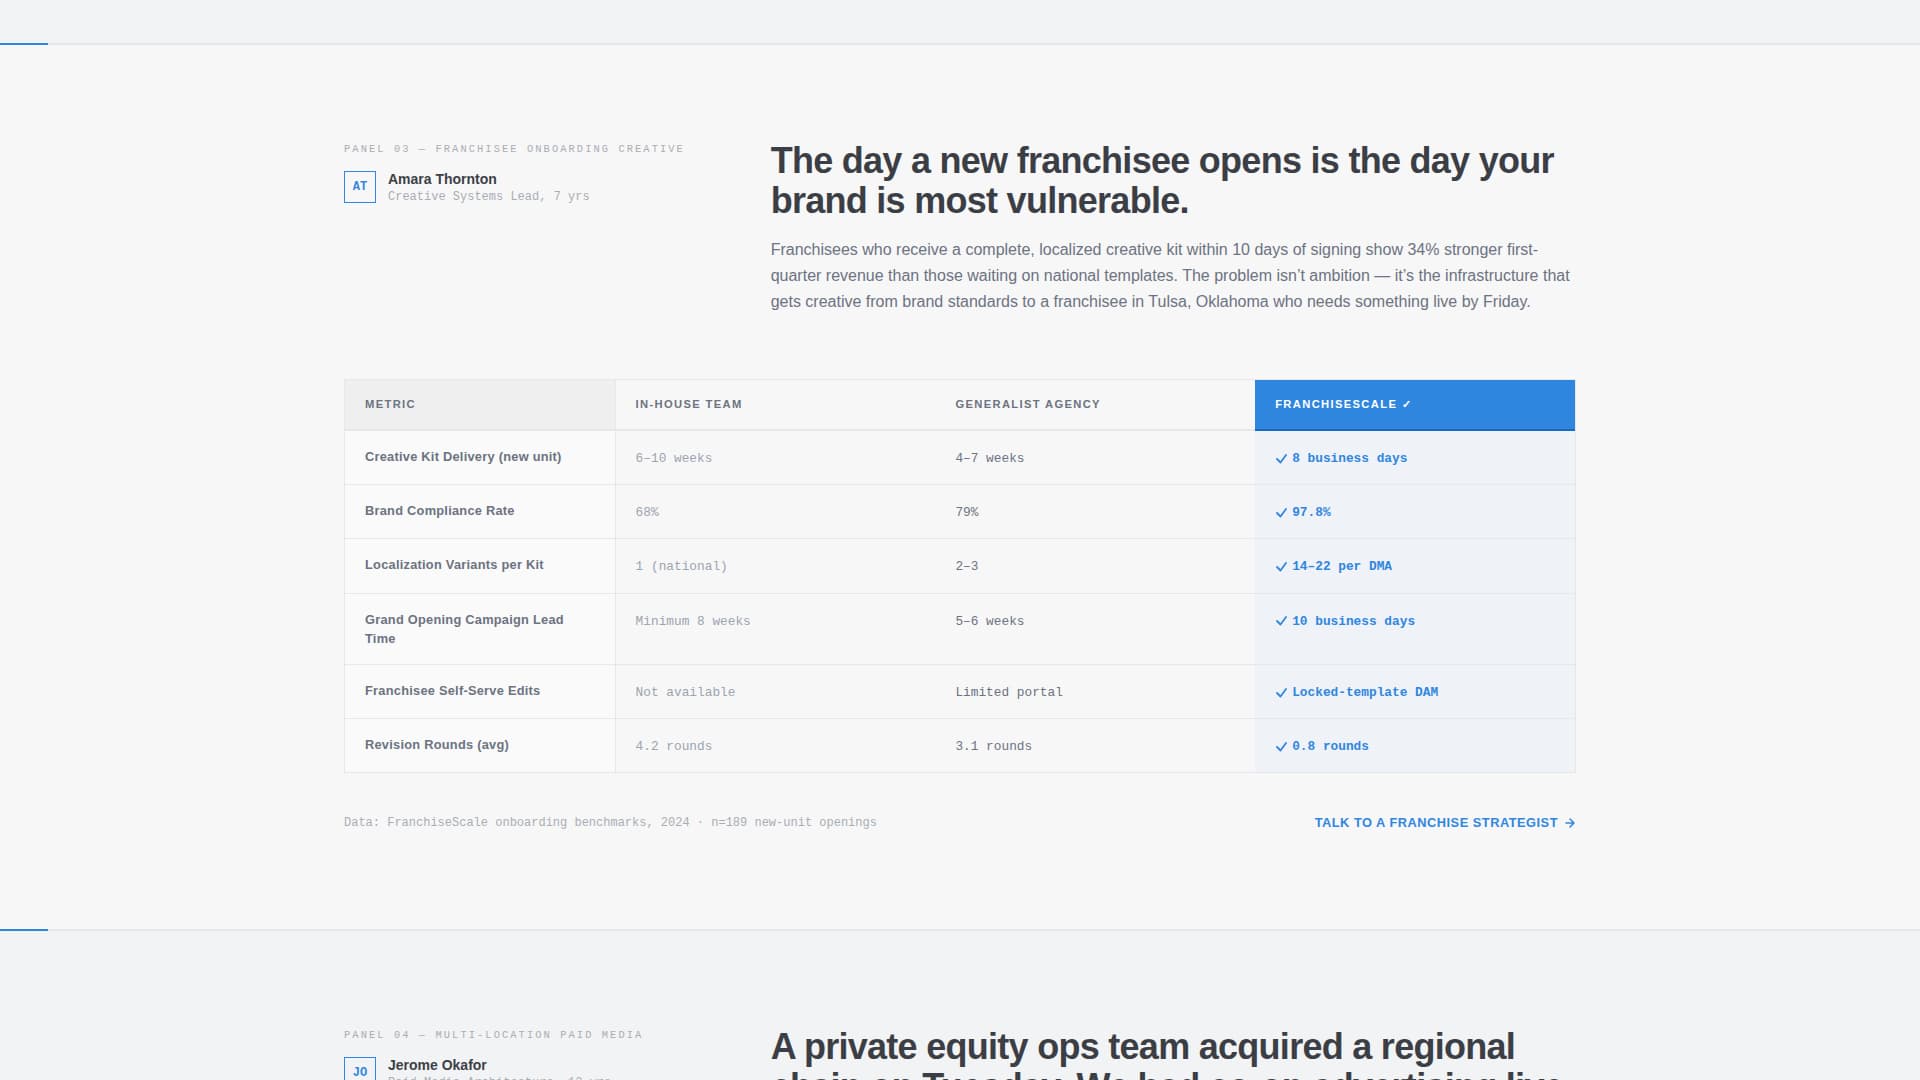
Task: Select the 1 (national) cell
Action: pos(775,566)
